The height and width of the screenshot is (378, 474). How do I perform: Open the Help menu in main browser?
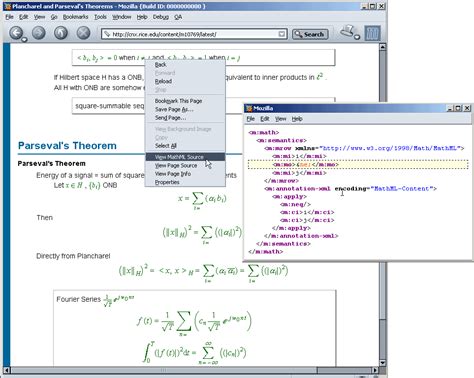142,17
